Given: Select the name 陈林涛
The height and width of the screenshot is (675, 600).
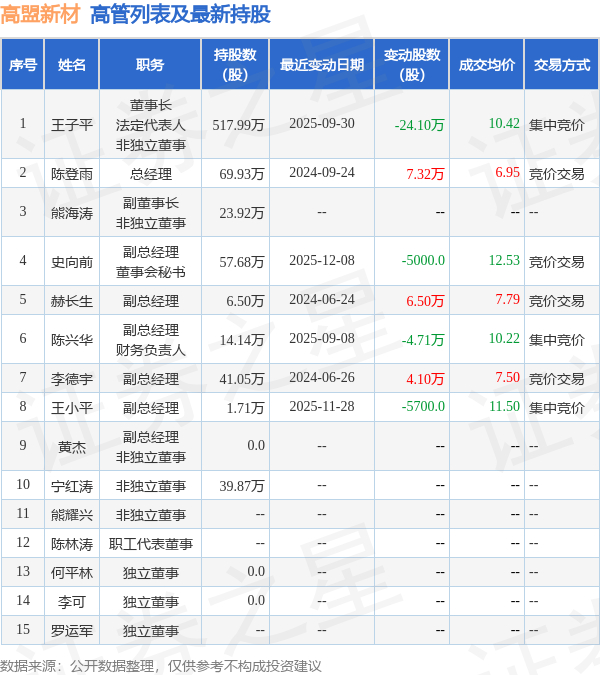Looking at the screenshot, I should (72, 543).
